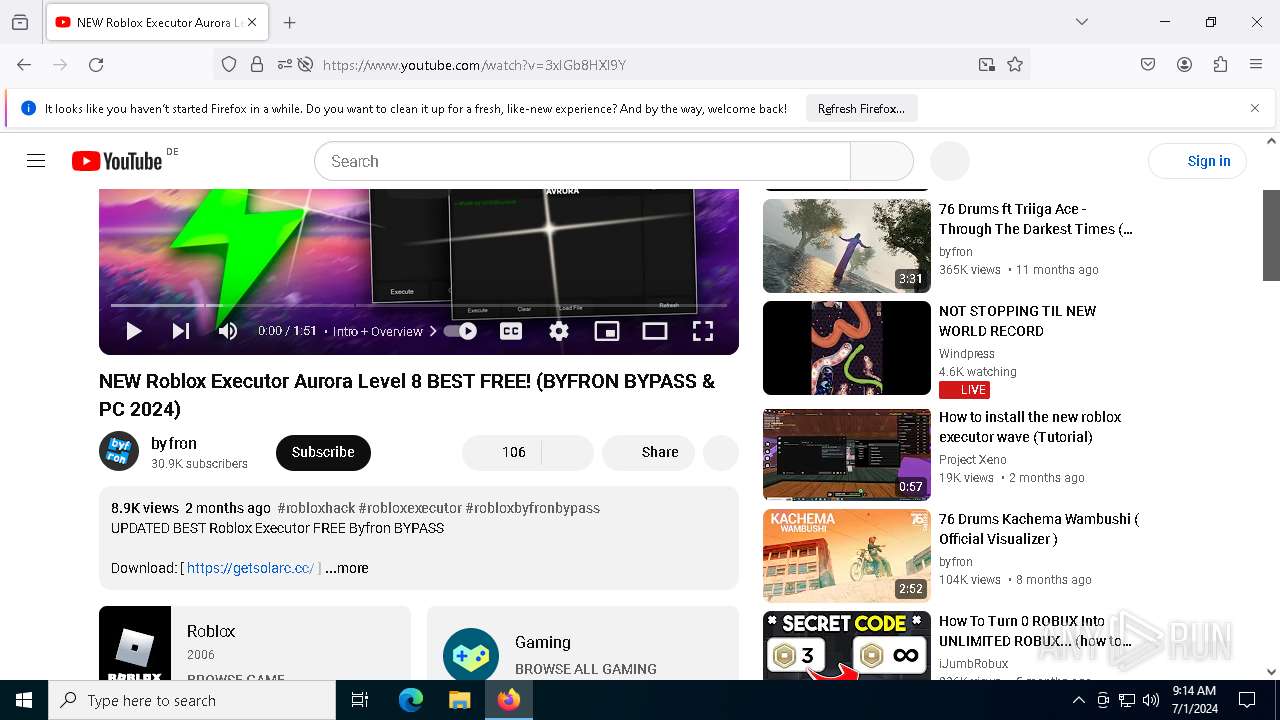Click the video progress bar
This screenshot has height=720, width=1280.
(418, 304)
